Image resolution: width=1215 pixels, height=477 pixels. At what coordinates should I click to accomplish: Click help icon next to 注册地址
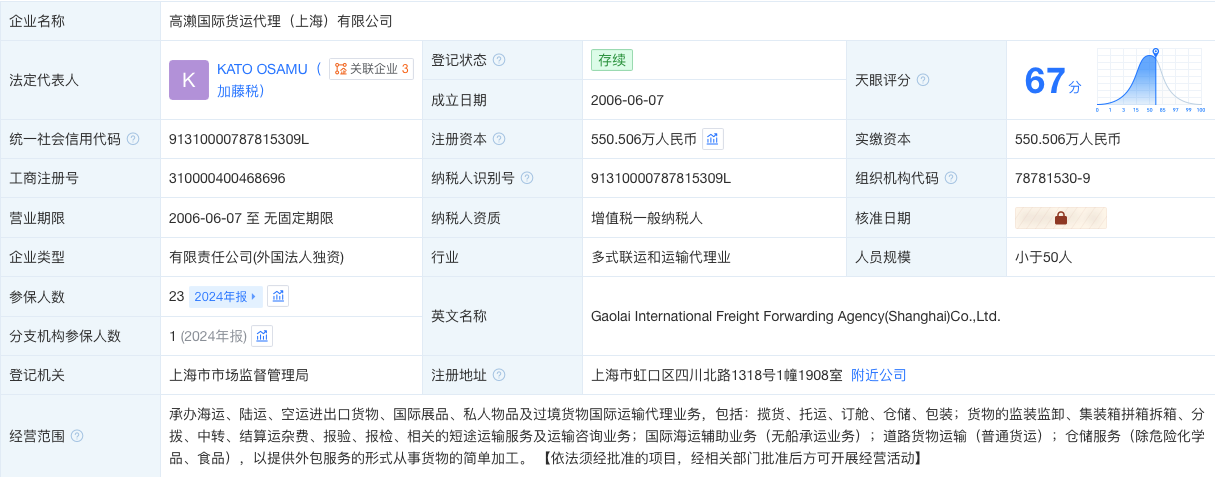[x=499, y=375]
